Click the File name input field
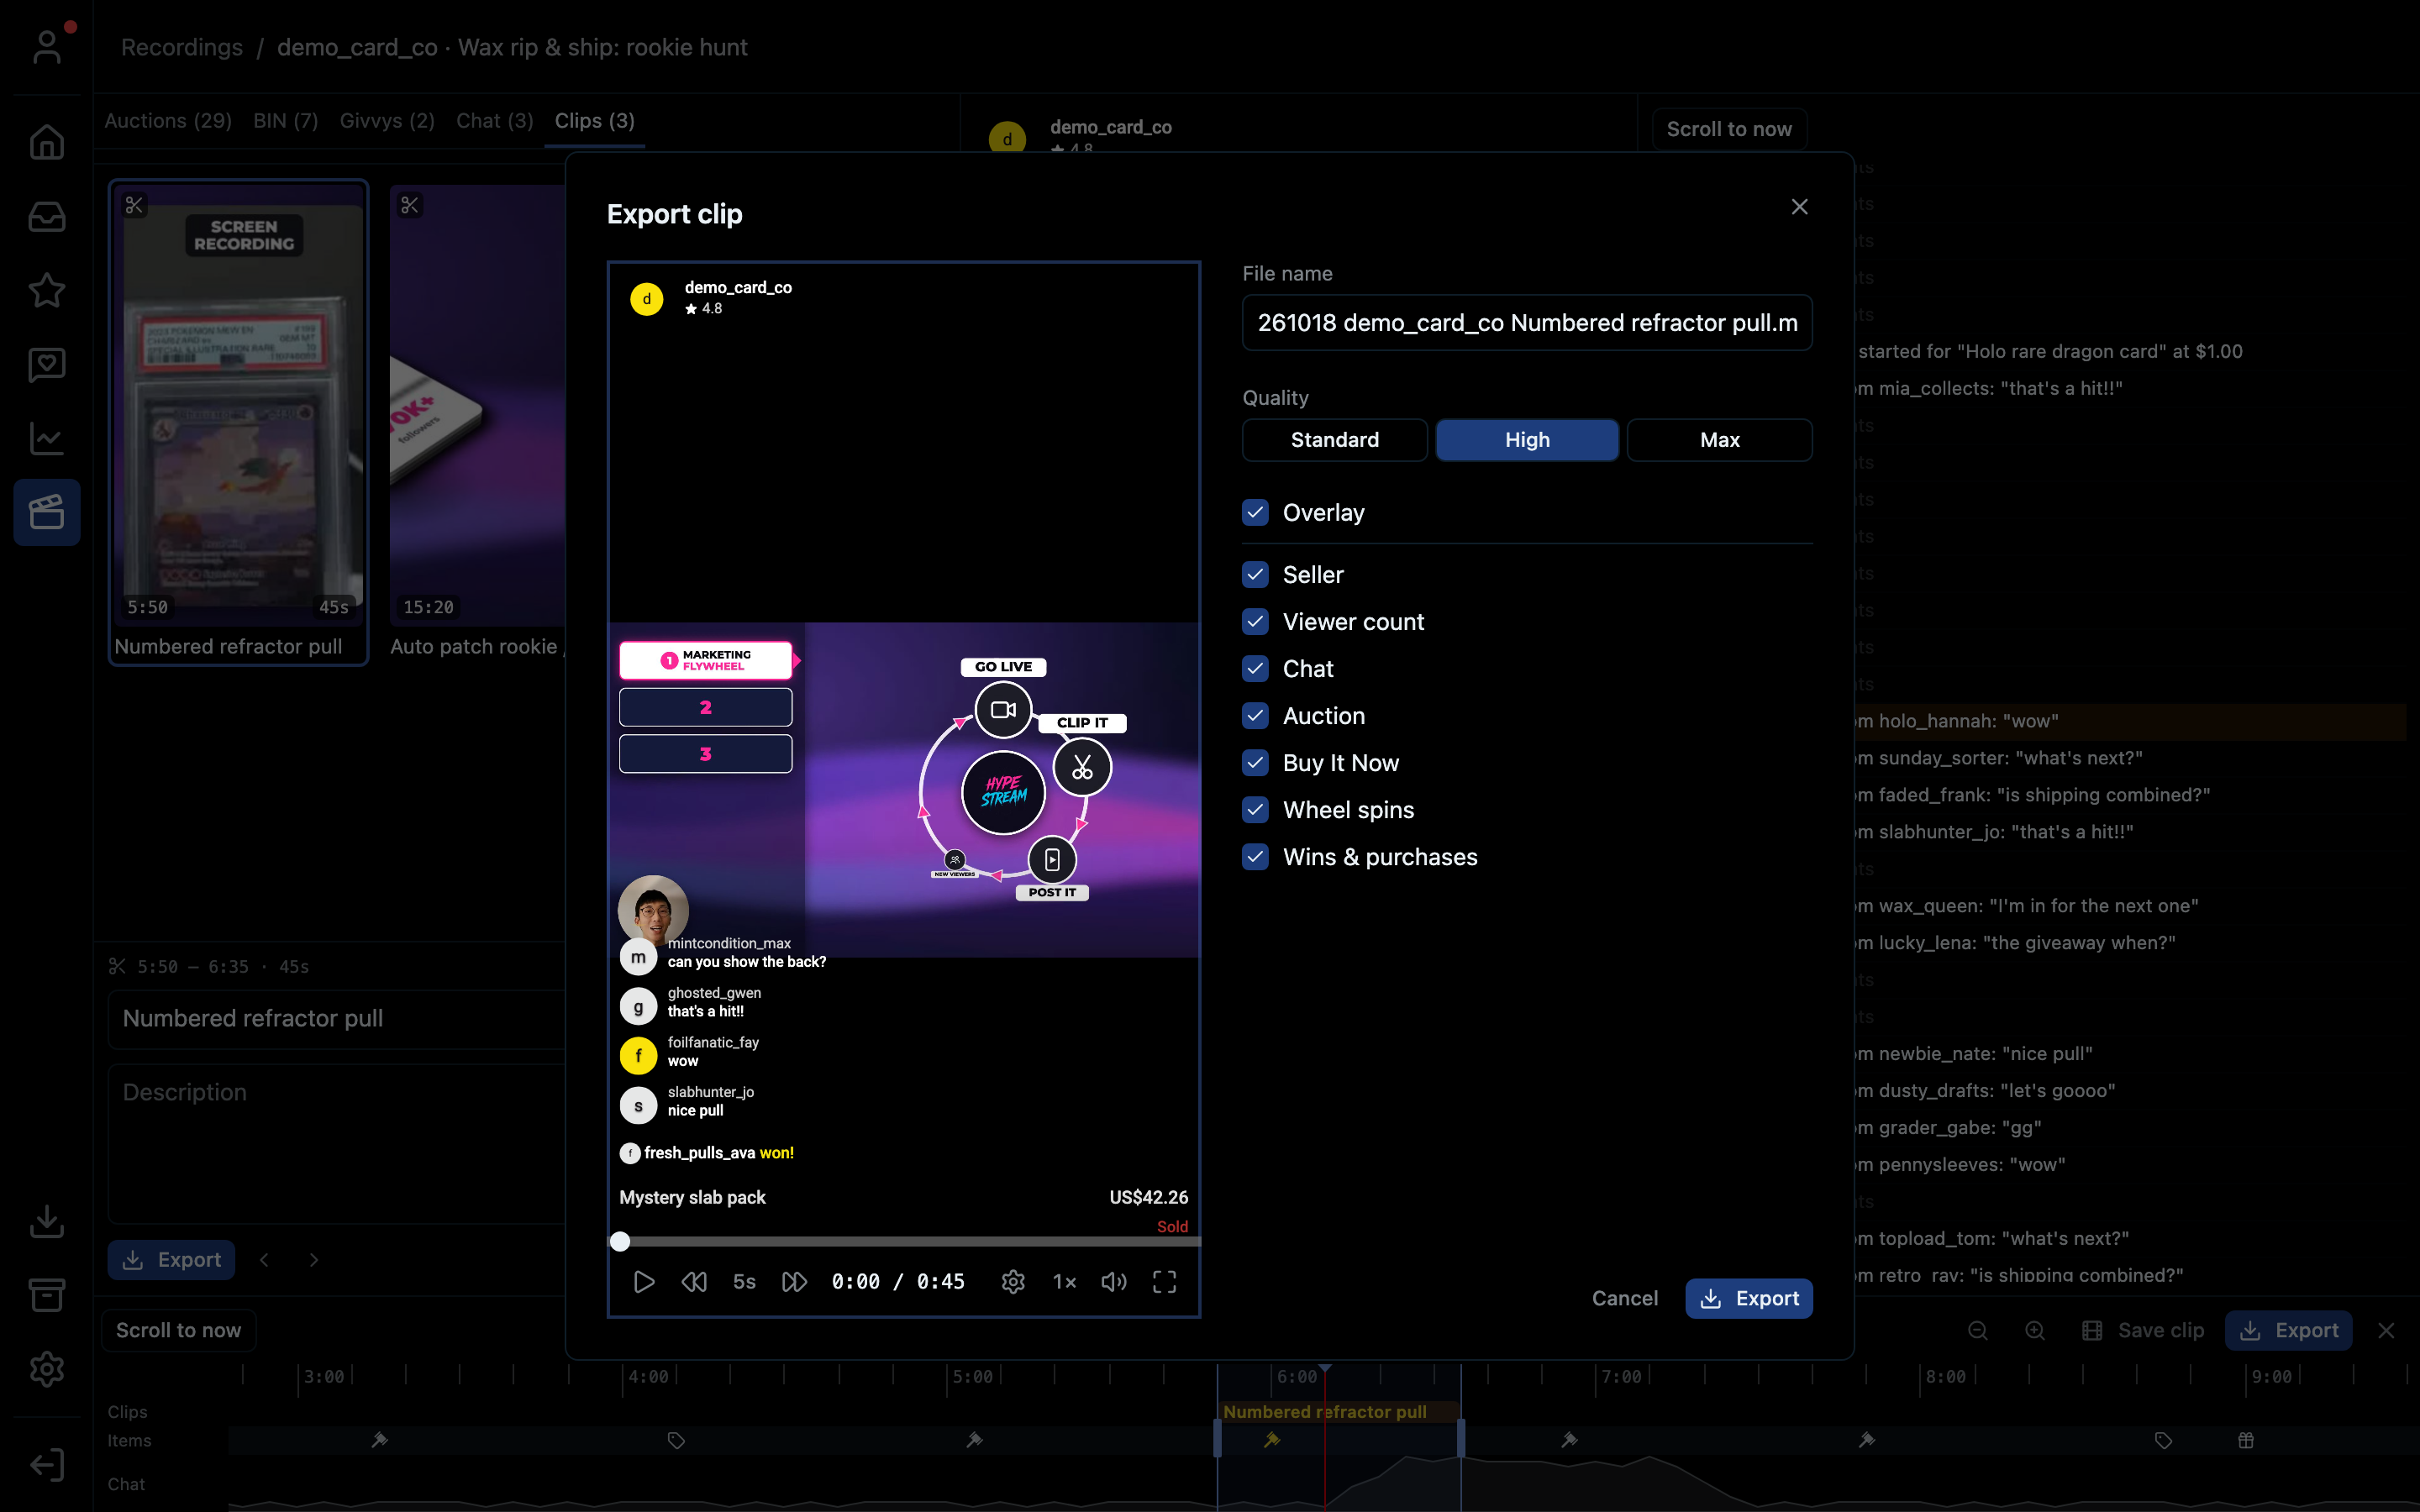Viewport: 2420px width, 1512px height. coord(1527,322)
